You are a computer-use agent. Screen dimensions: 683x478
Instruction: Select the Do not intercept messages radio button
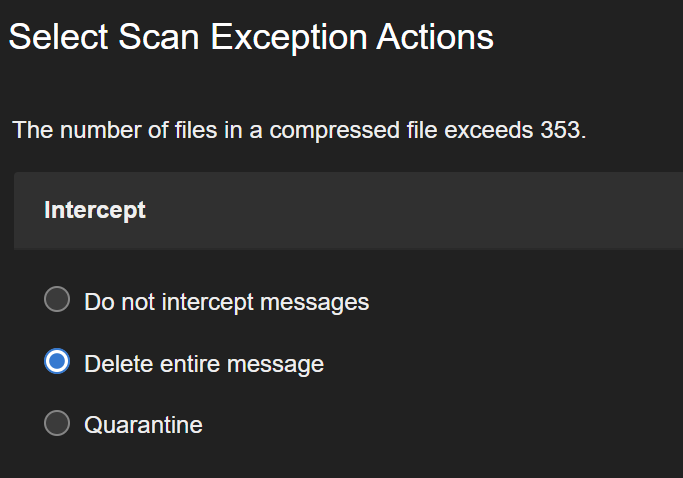coord(58,300)
